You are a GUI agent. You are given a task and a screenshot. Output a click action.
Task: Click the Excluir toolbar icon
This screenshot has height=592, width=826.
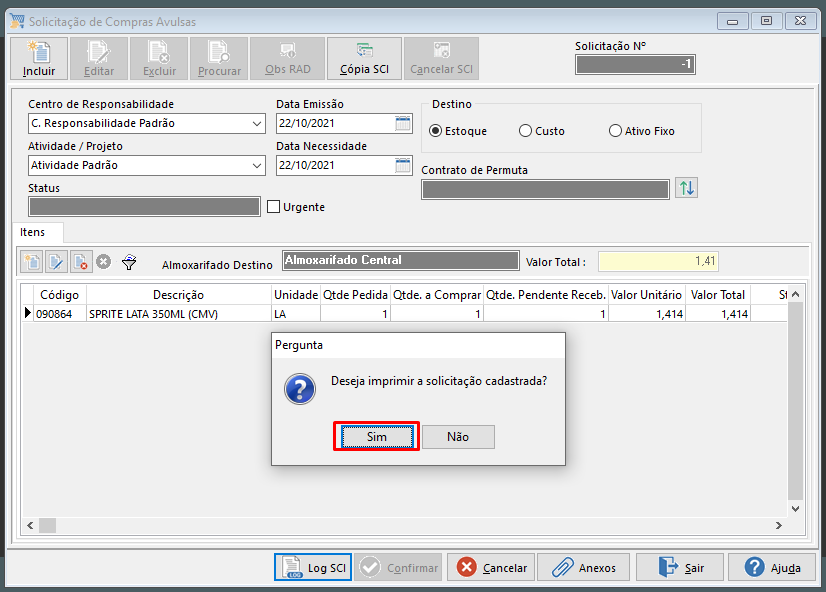click(159, 58)
